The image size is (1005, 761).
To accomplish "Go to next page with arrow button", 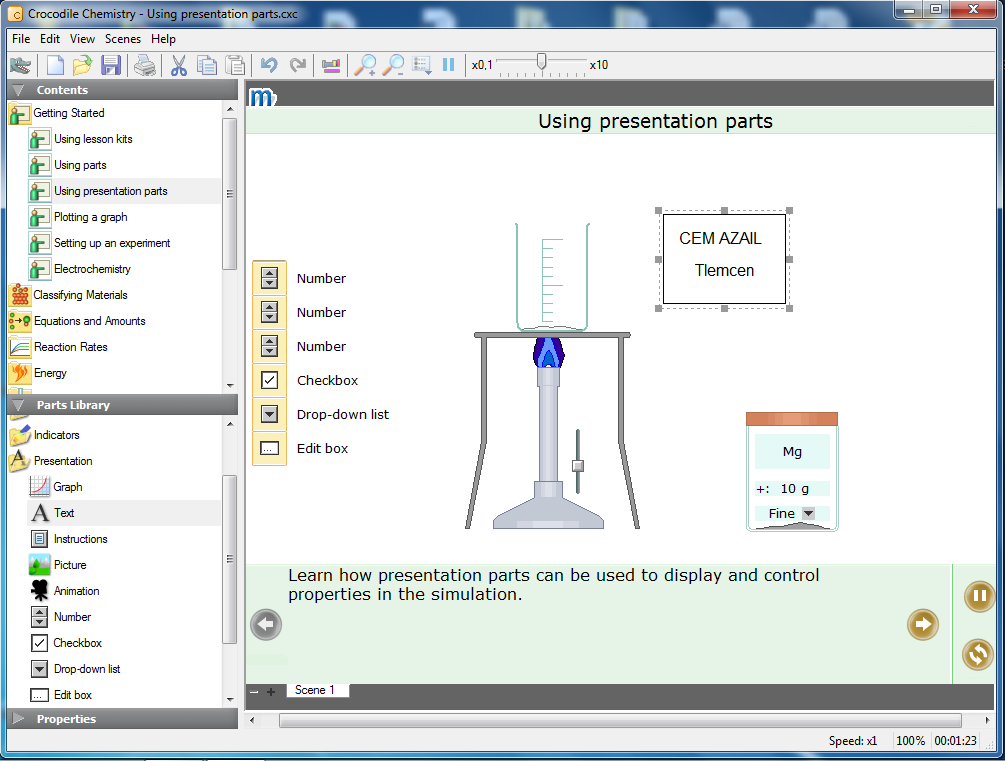I will tap(923, 624).
